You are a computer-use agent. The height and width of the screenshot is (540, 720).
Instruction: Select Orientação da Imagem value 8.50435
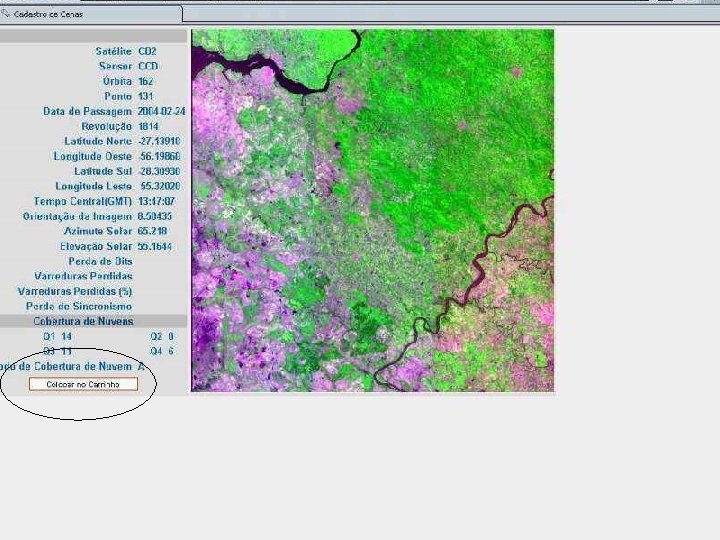click(155, 216)
